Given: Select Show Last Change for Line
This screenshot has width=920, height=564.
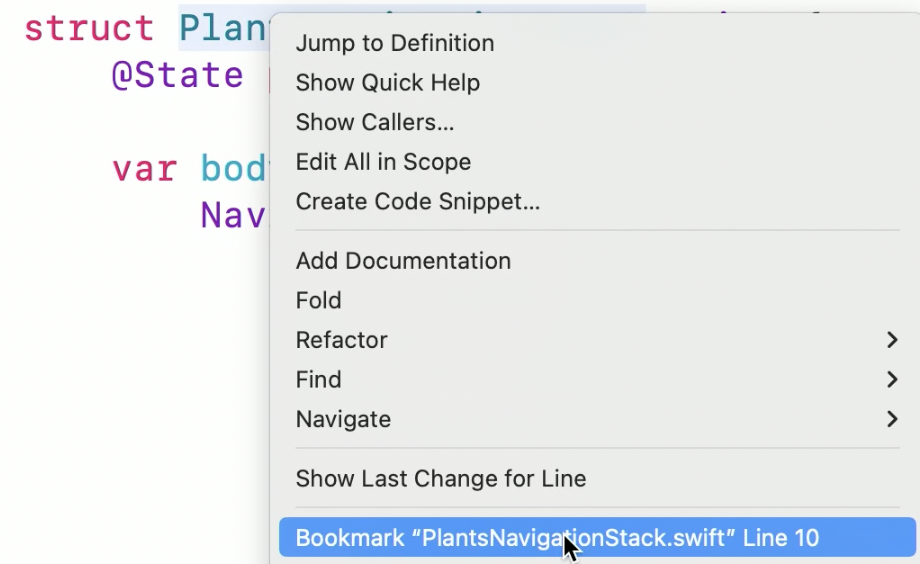Looking at the screenshot, I should pyautogui.click(x=597, y=478).
